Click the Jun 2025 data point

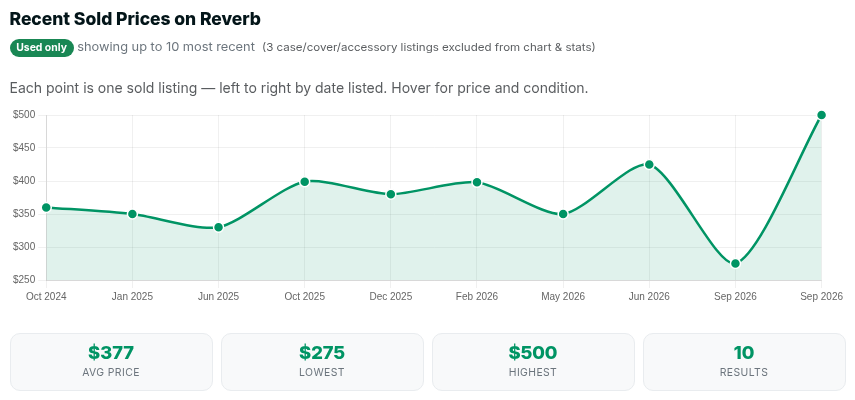tap(218, 227)
